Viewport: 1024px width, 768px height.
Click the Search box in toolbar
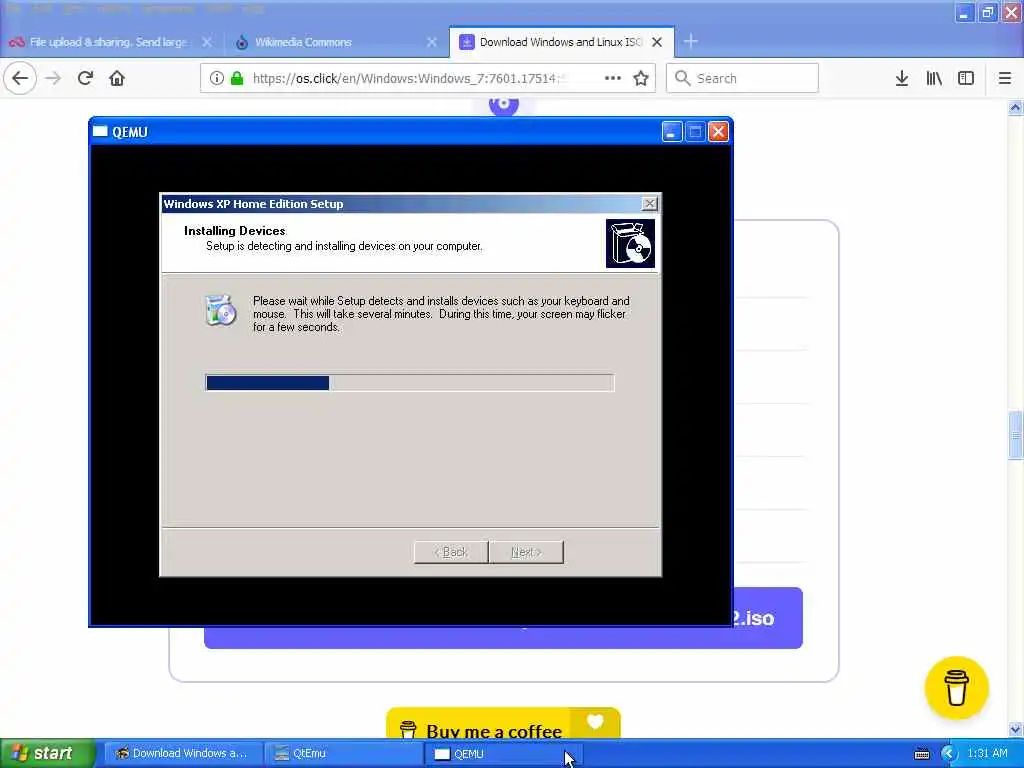tap(742, 78)
